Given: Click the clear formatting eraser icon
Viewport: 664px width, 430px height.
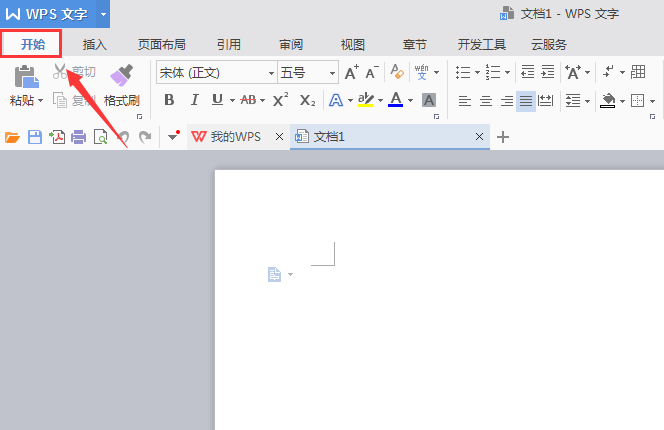Looking at the screenshot, I should pos(397,72).
